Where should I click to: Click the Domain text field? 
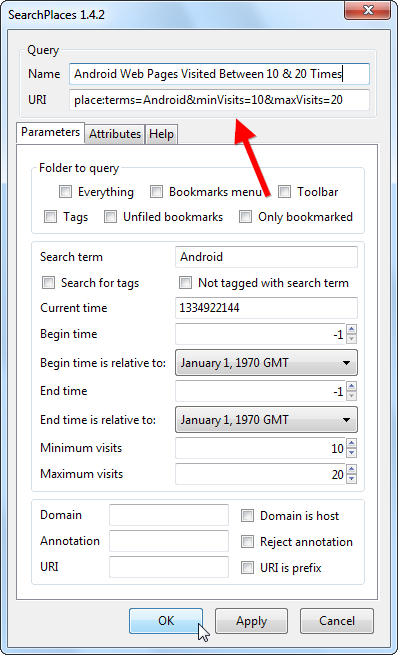[x=169, y=515]
